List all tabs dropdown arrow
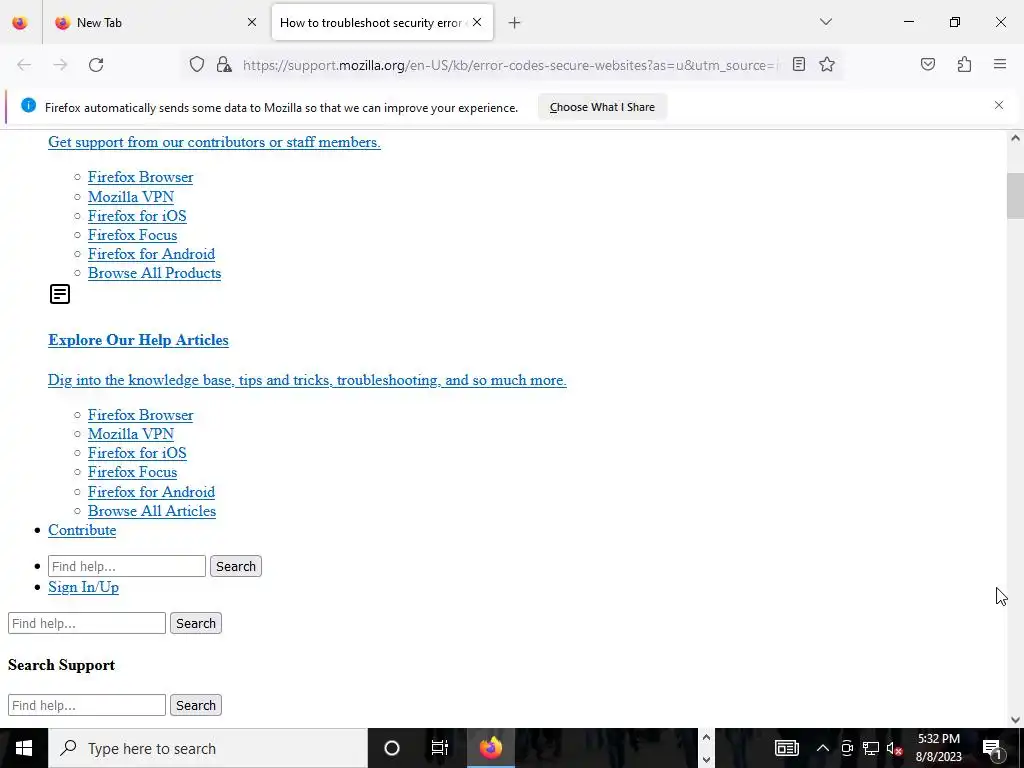Screen dimensions: 1024x768 [826, 22]
